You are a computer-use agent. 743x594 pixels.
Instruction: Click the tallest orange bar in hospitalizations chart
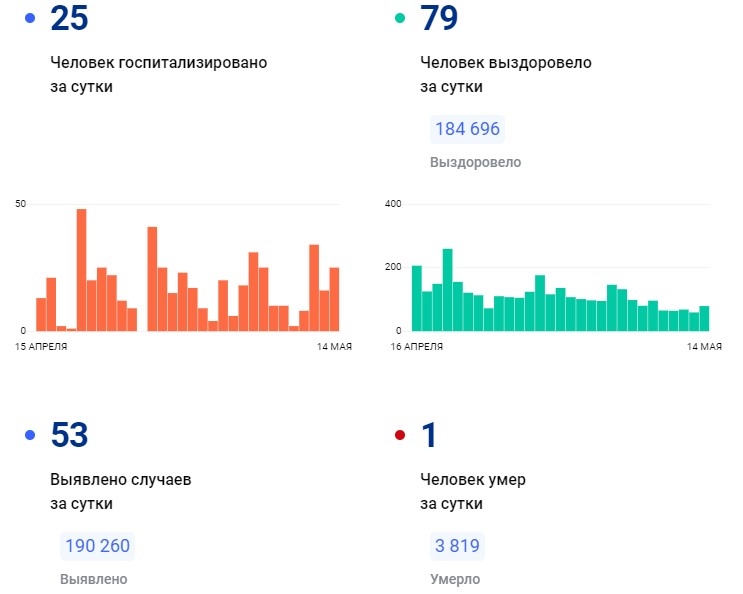point(81,270)
